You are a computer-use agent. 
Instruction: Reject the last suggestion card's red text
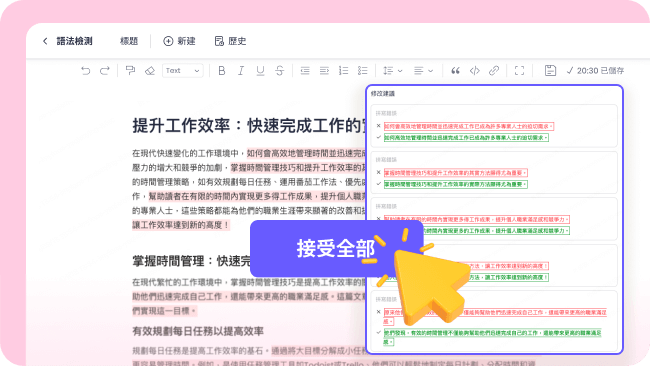(x=378, y=312)
